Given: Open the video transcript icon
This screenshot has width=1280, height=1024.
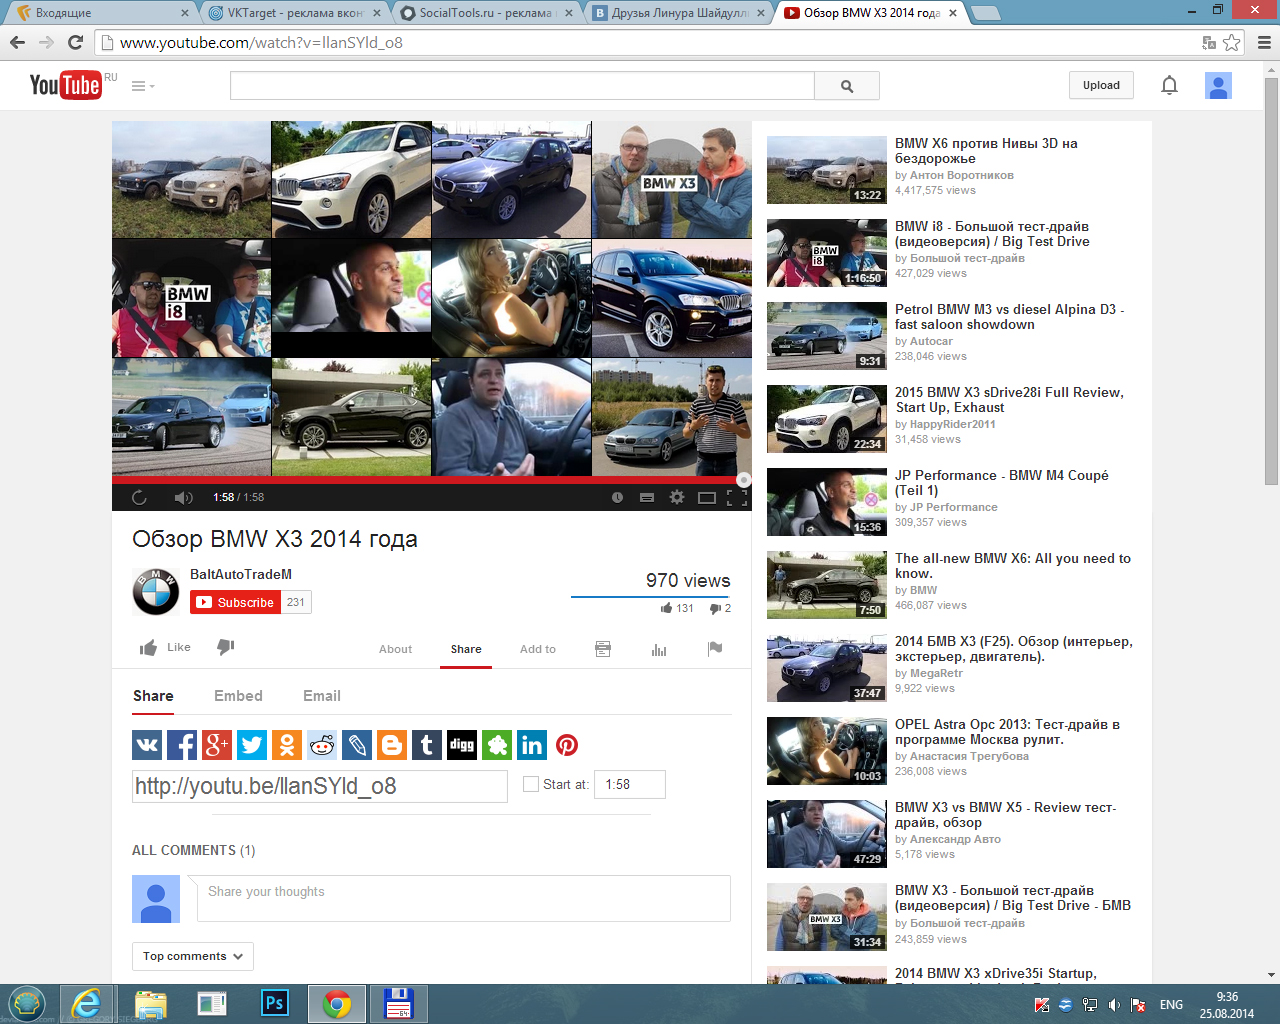Looking at the screenshot, I should [603, 649].
